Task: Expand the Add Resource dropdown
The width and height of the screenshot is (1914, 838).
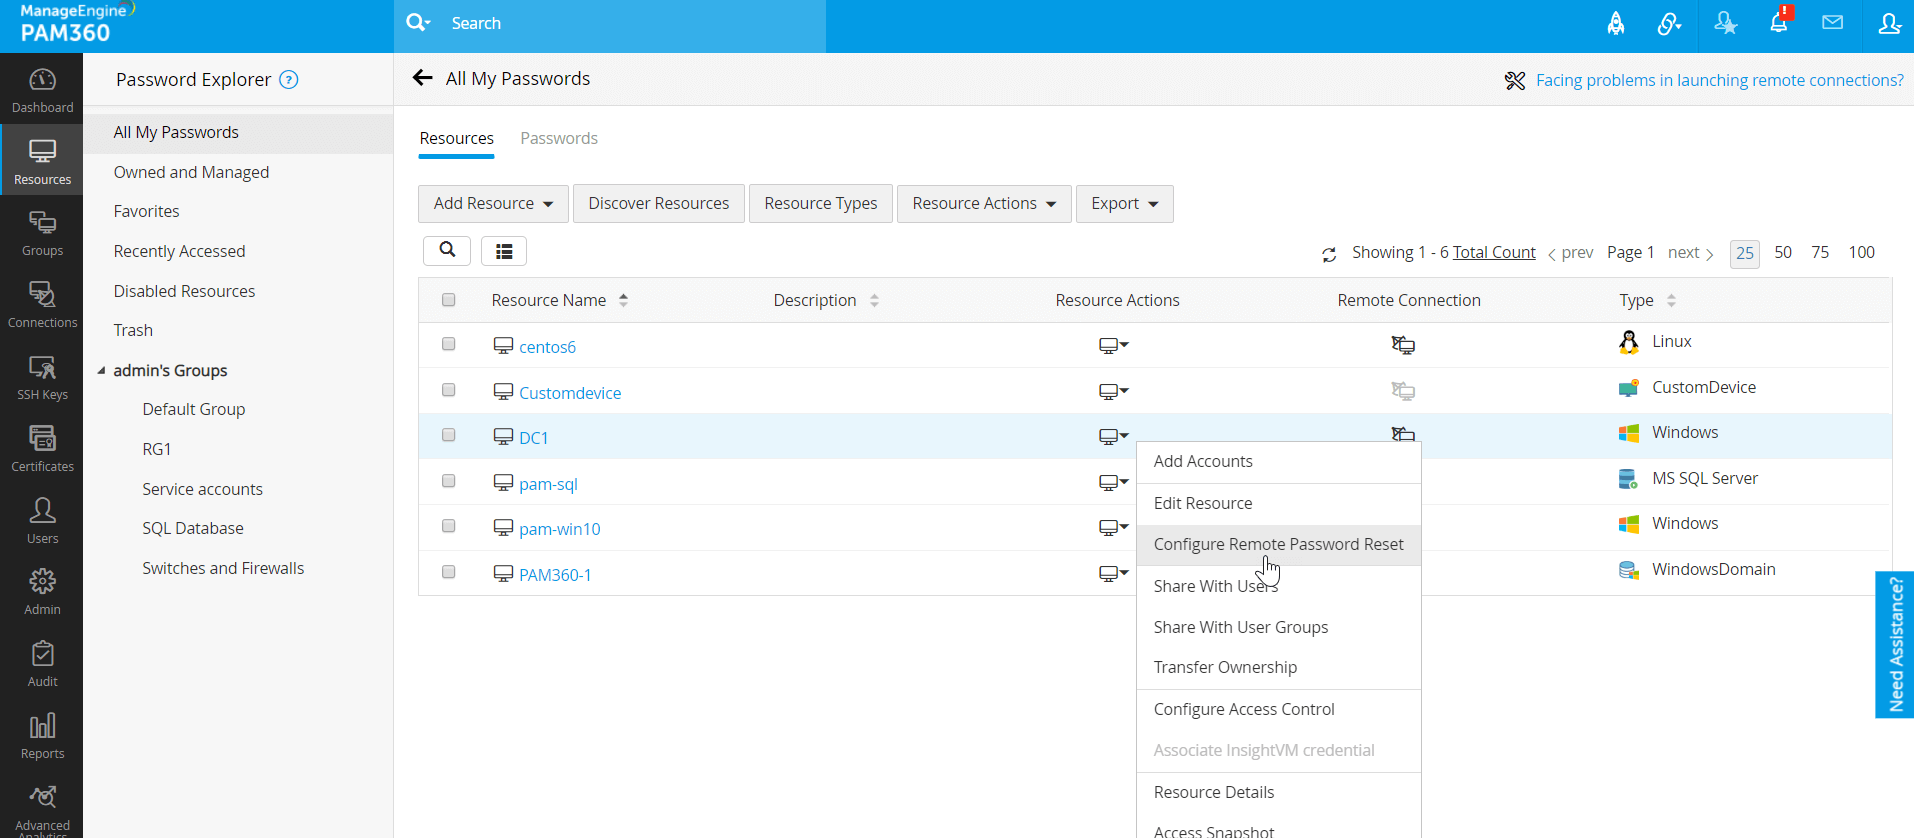Action: tap(493, 204)
